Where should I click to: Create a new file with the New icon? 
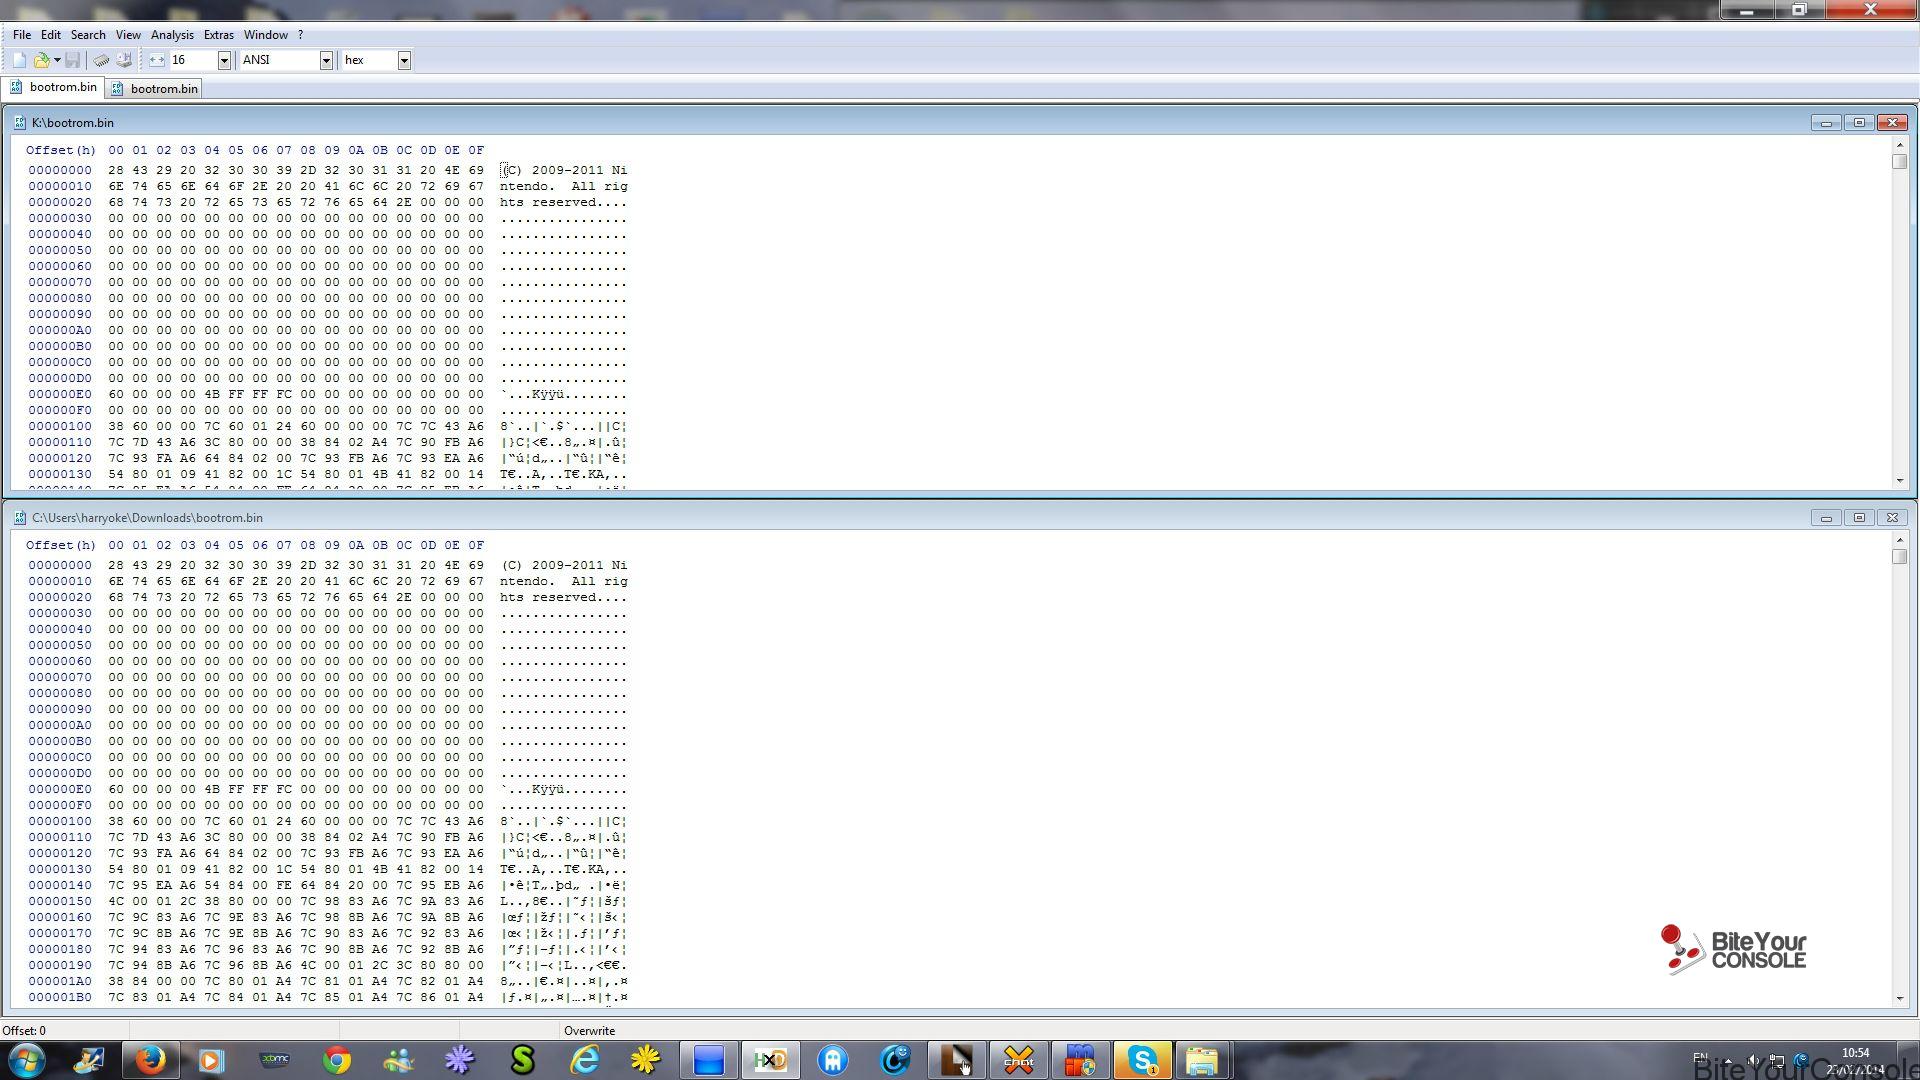coord(19,60)
